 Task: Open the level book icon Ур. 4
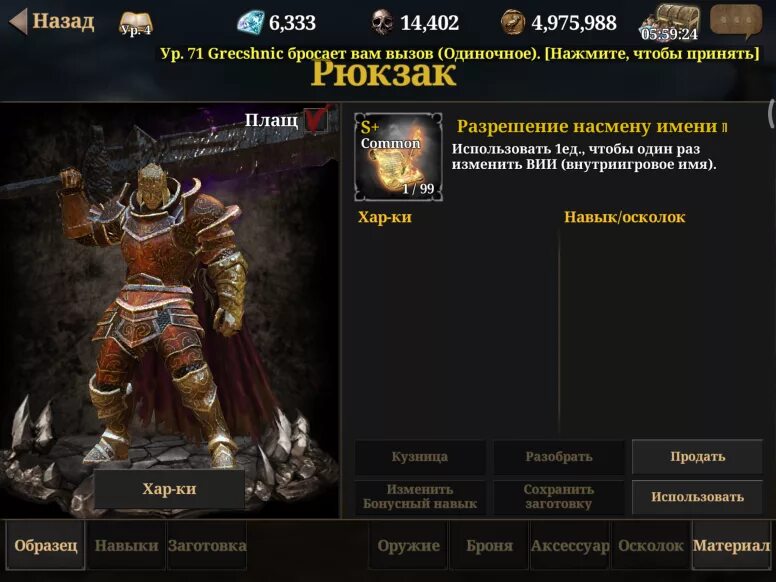point(136,24)
